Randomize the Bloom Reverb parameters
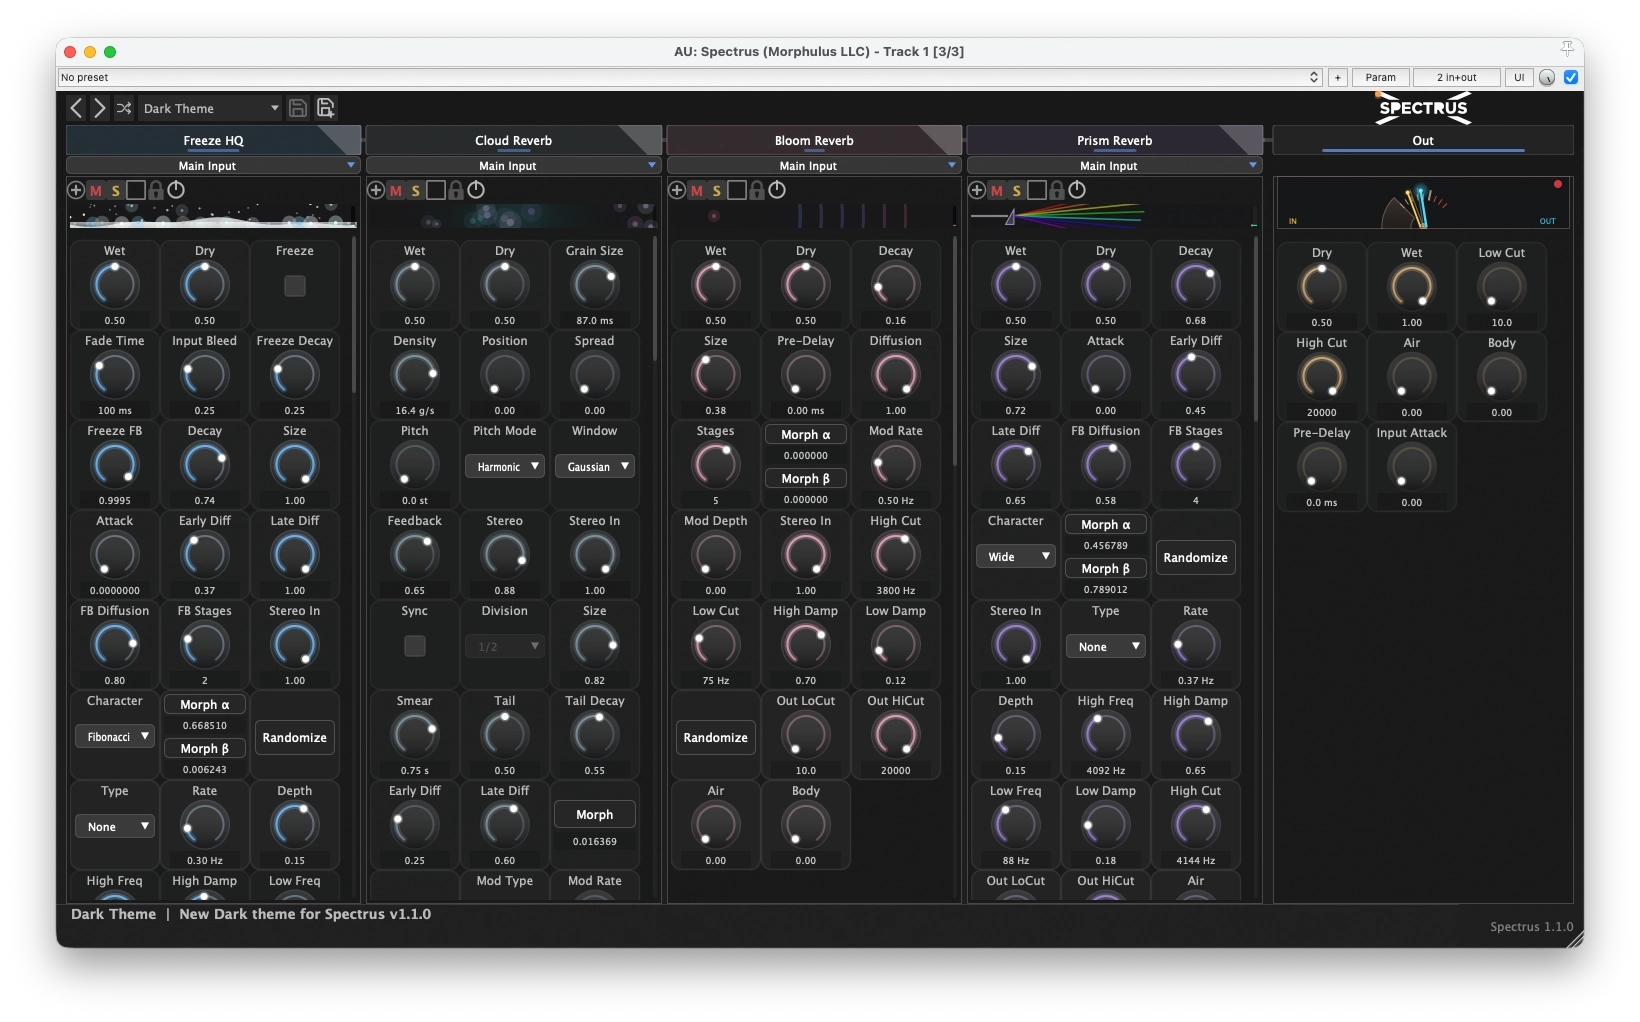Image resolution: width=1640 pixels, height=1022 pixels. pyautogui.click(x=714, y=737)
